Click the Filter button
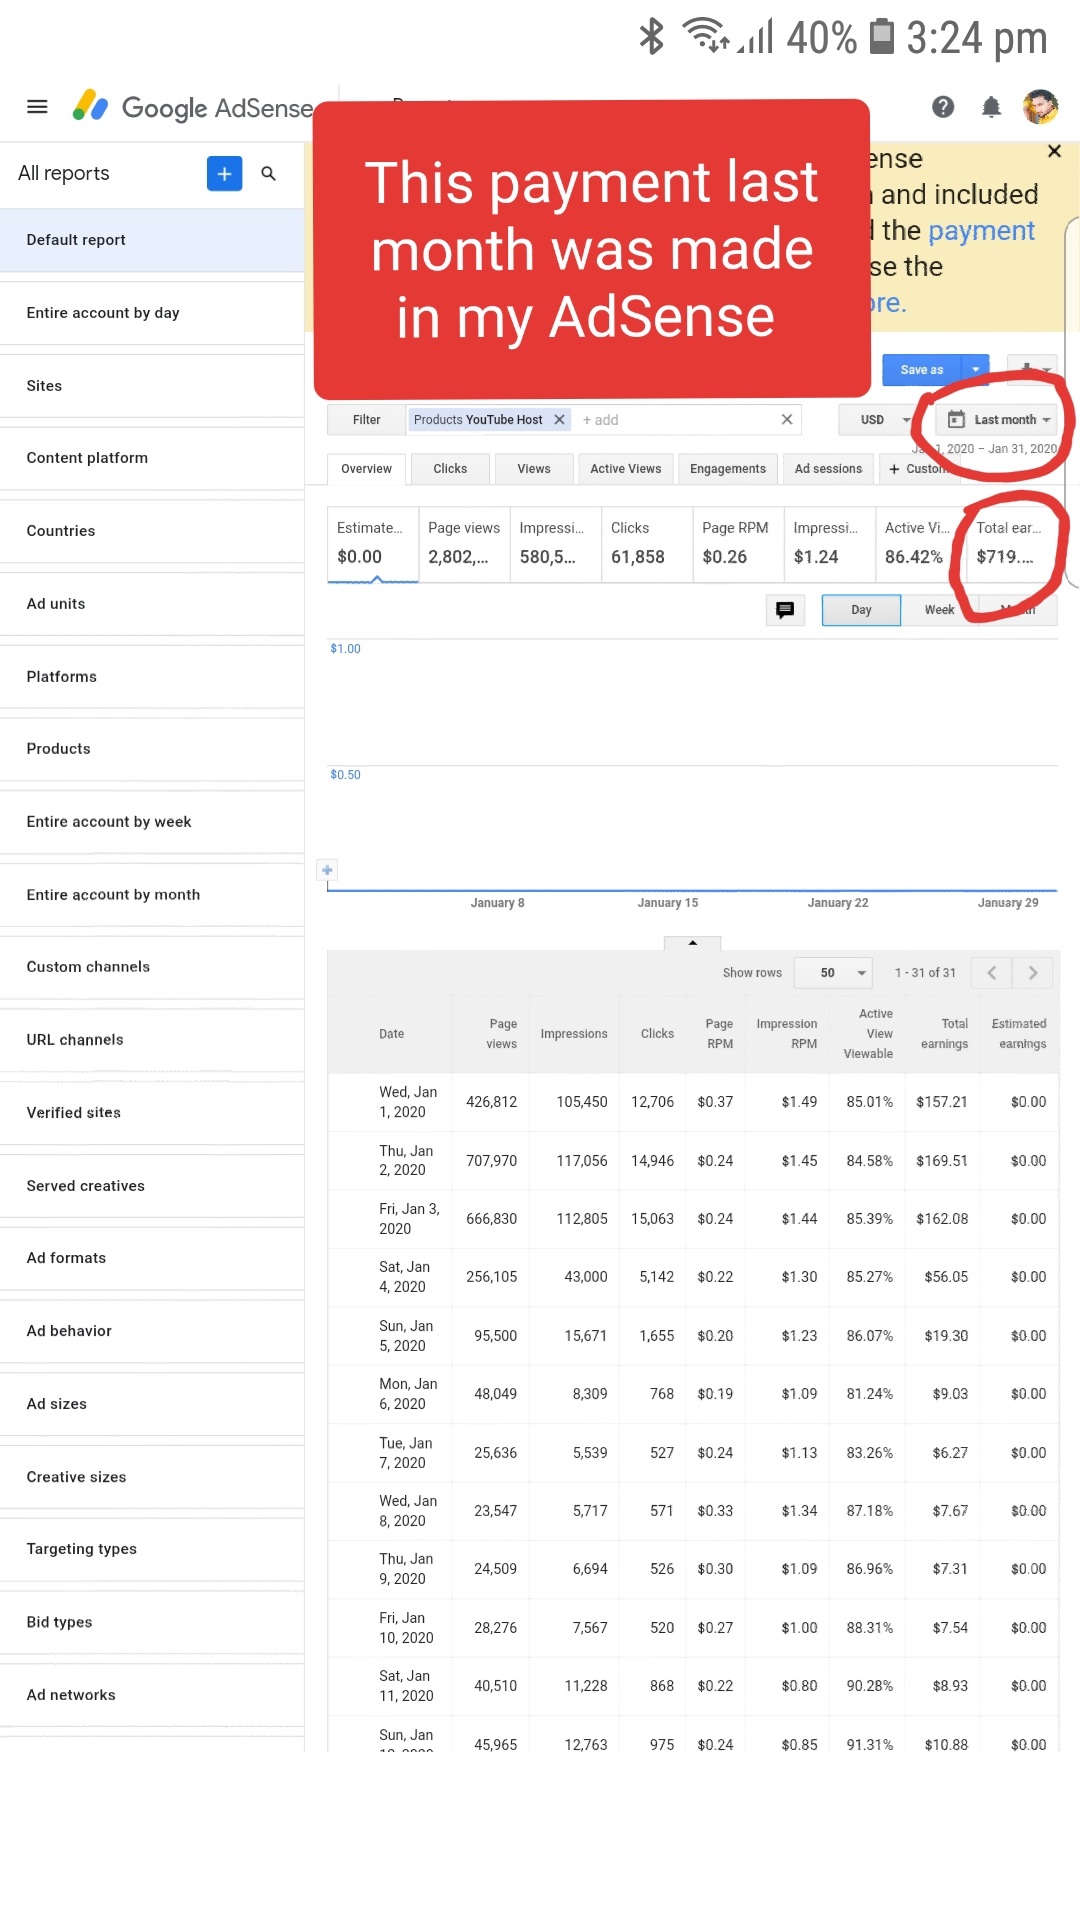 tap(366, 420)
